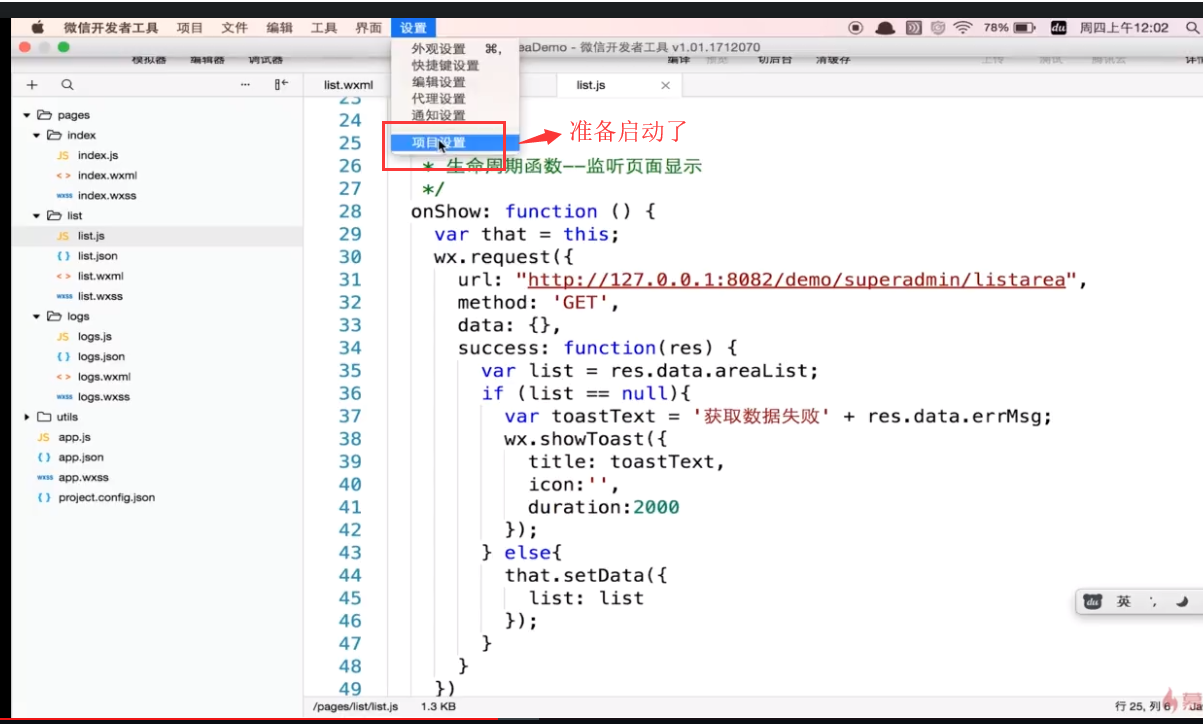Open the 界面 menu
Image resolution: width=1203 pixels, height=724 pixels.
[368, 28]
